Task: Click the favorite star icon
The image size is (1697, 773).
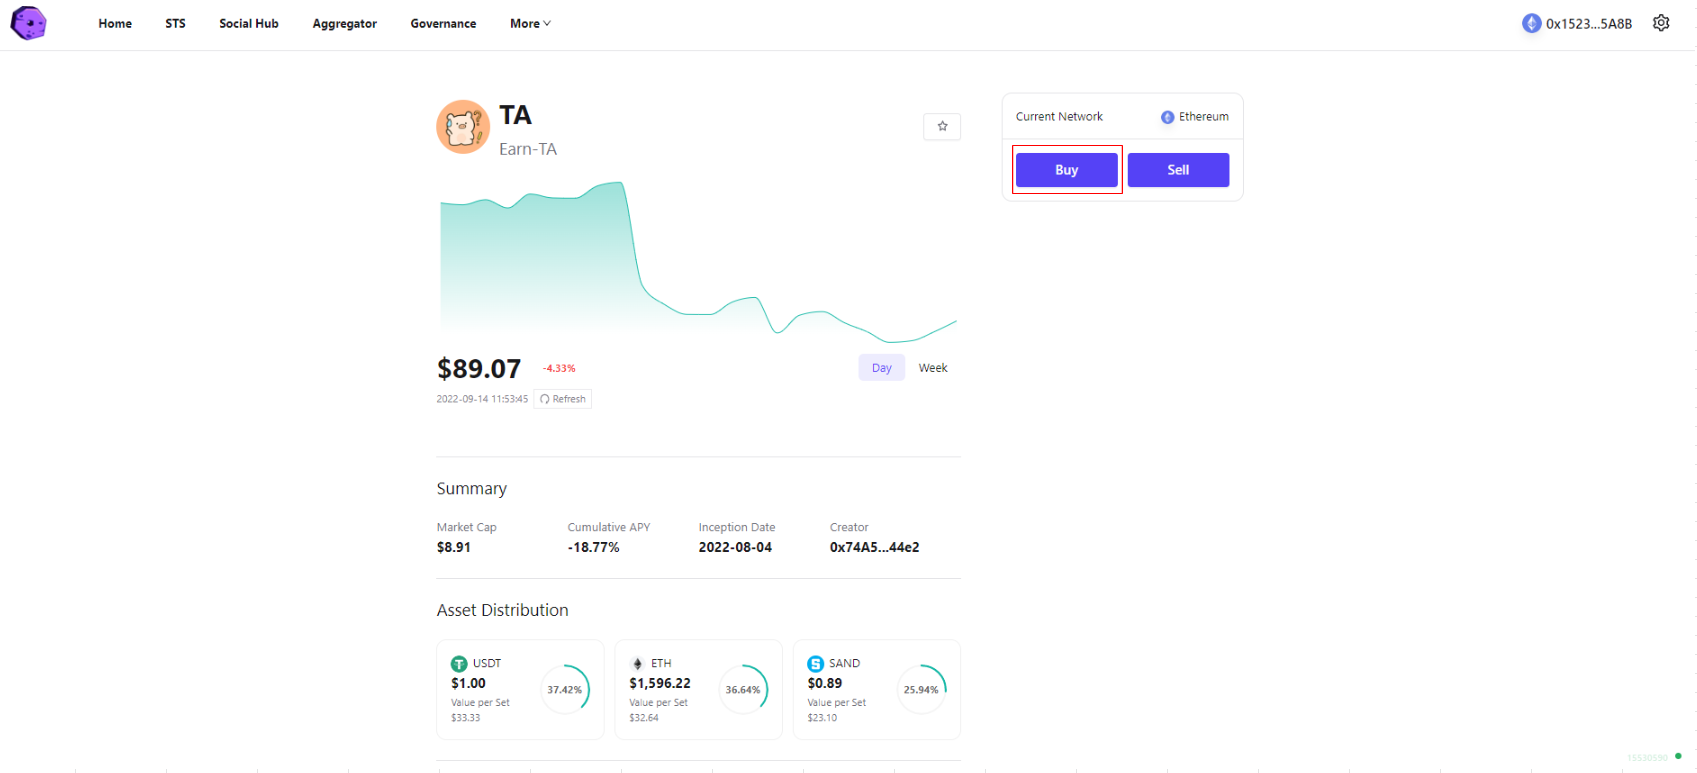Action: click(942, 126)
